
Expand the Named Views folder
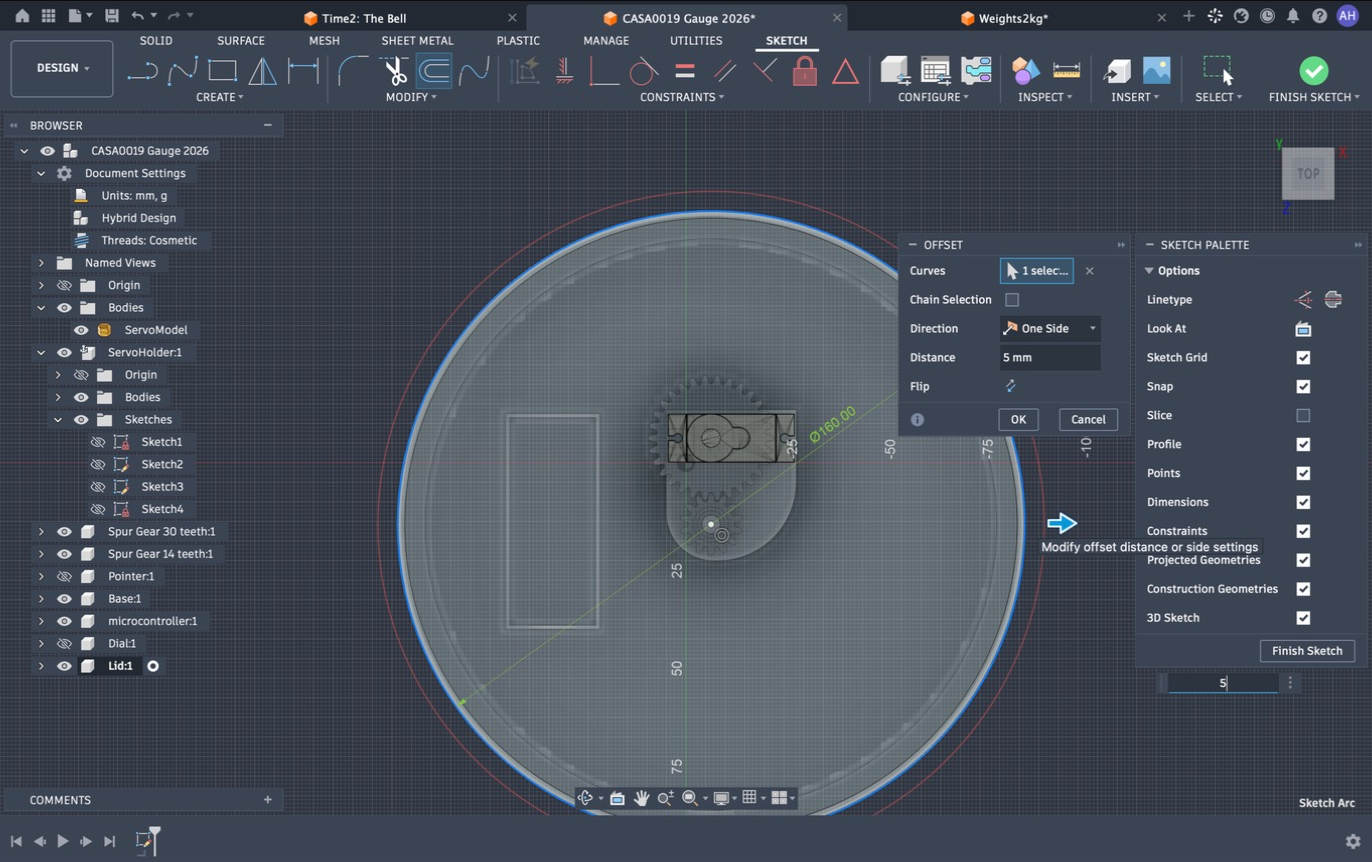pyautogui.click(x=41, y=263)
